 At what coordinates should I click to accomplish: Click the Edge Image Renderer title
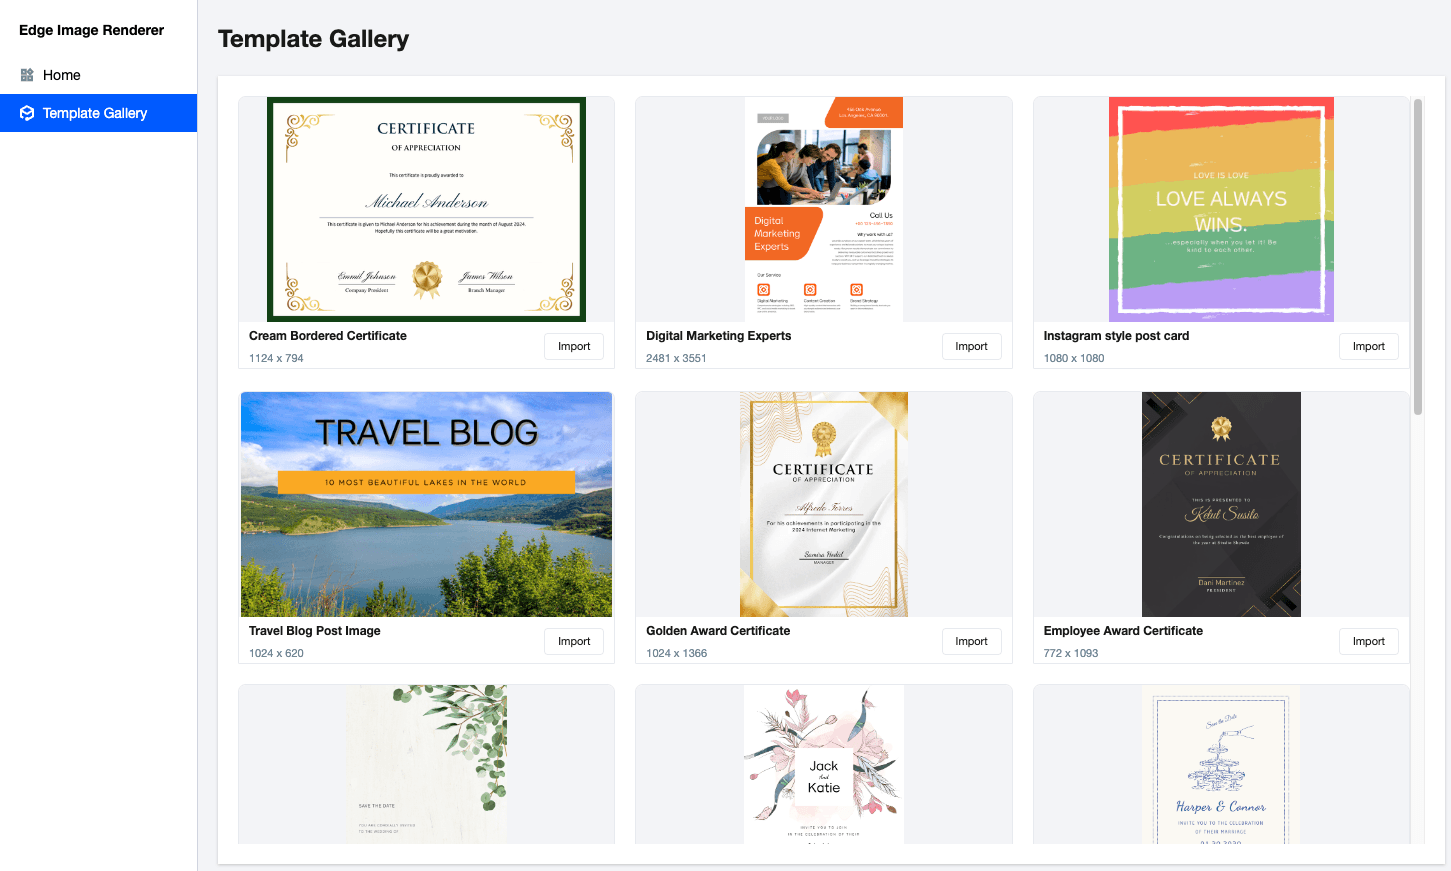coord(91,30)
